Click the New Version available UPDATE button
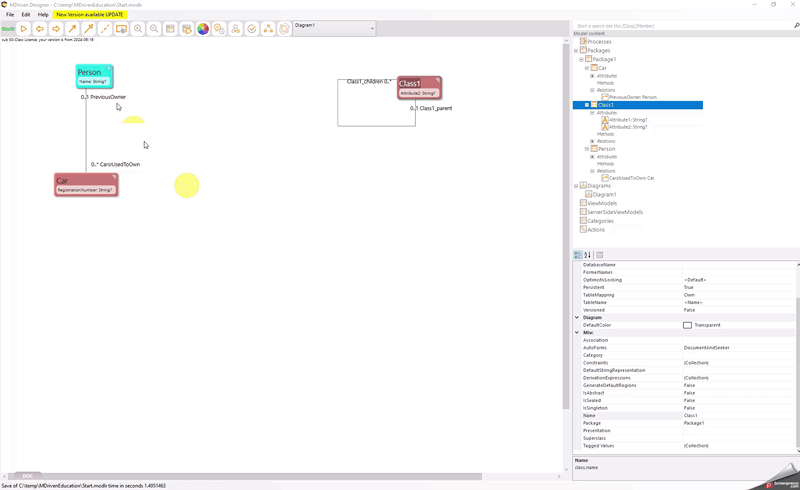Image resolution: width=800 pixels, height=490 pixels. coord(90,15)
